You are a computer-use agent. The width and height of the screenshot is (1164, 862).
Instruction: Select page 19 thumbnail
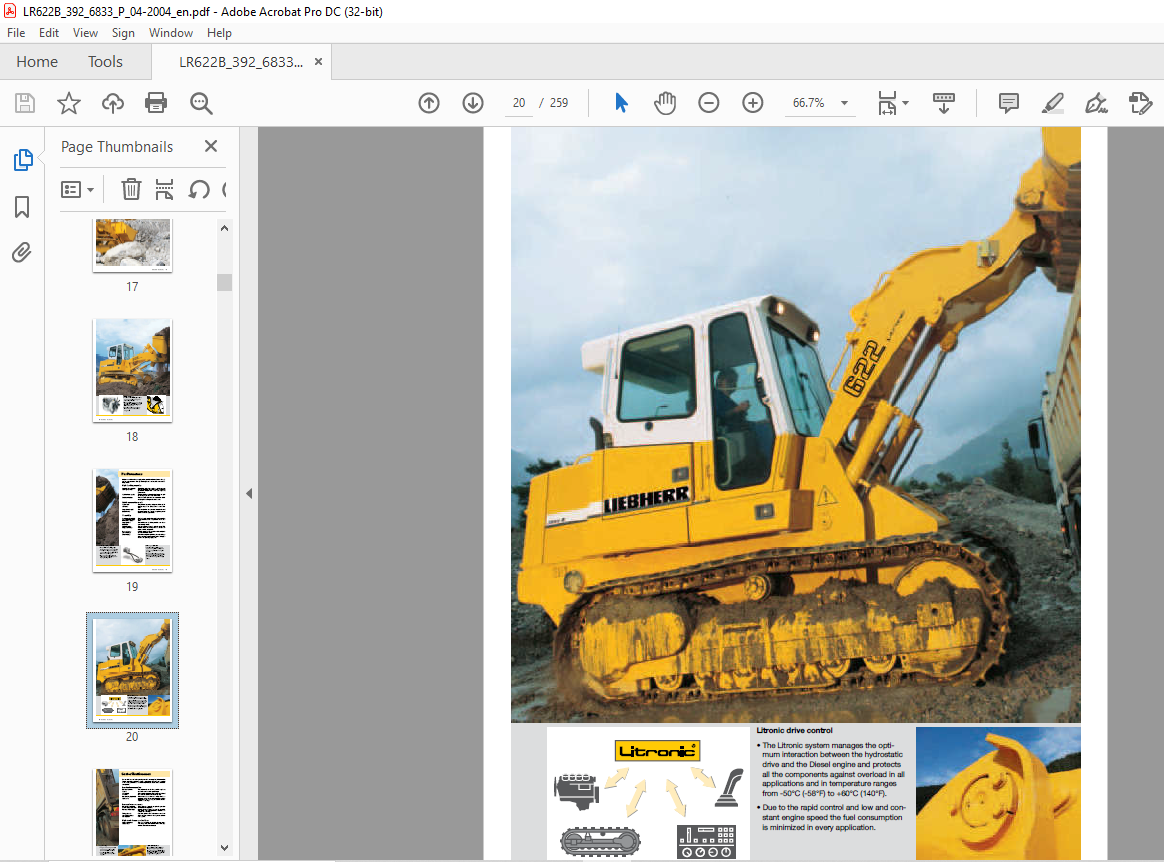click(133, 520)
